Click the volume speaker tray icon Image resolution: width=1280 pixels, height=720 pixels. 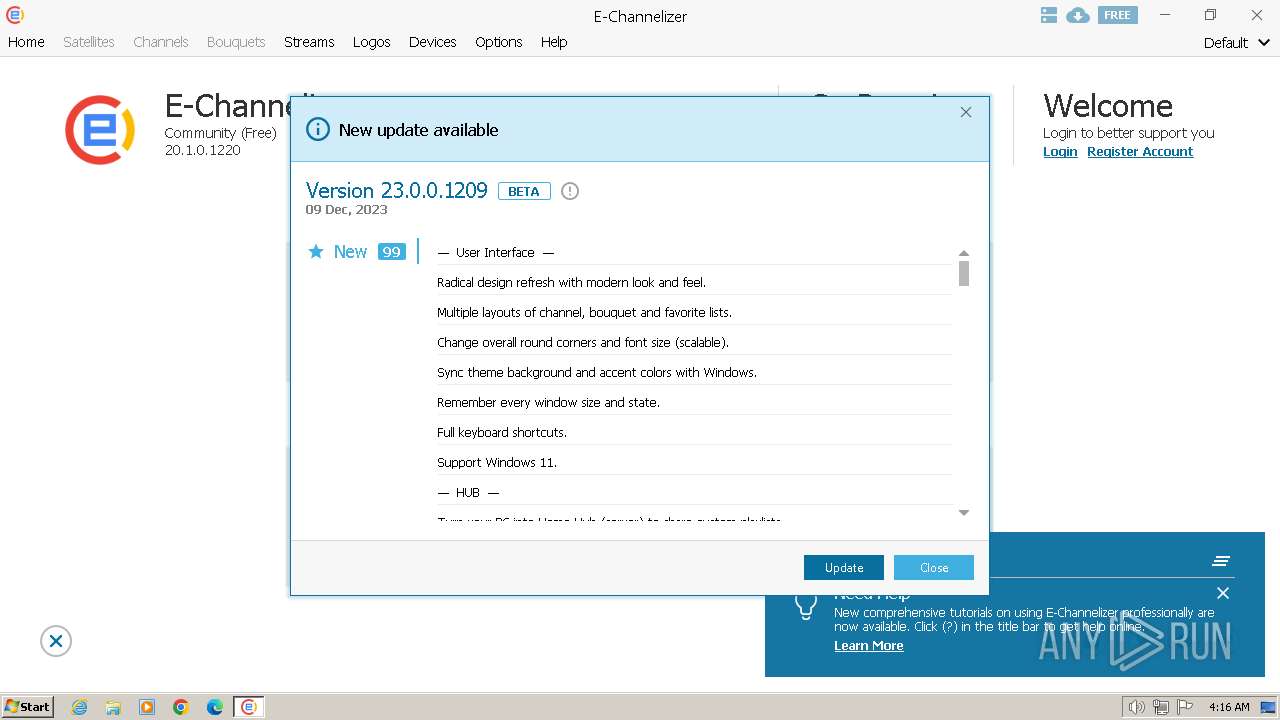[1136, 707]
